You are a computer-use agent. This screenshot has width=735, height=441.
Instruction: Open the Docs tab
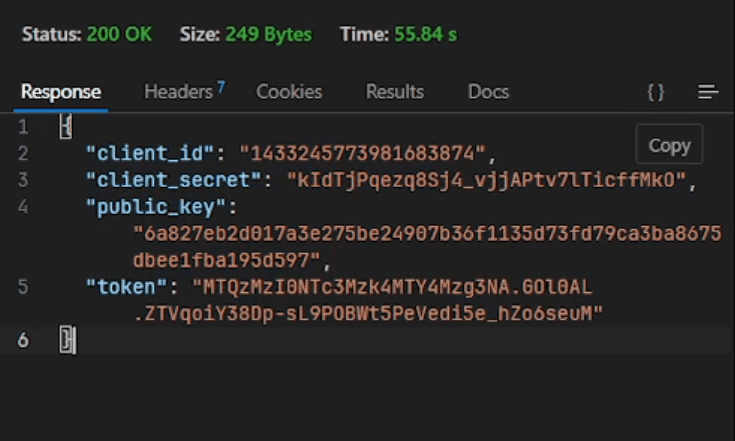coord(488,92)
